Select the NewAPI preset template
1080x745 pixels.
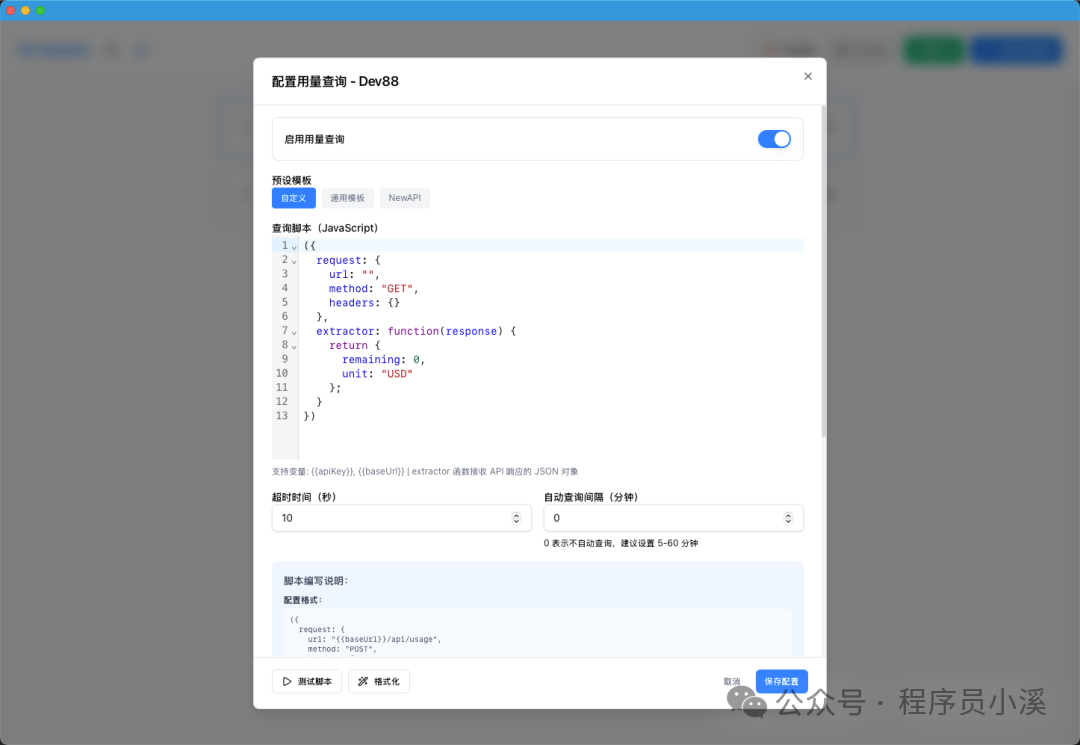(x=404, y=197)
